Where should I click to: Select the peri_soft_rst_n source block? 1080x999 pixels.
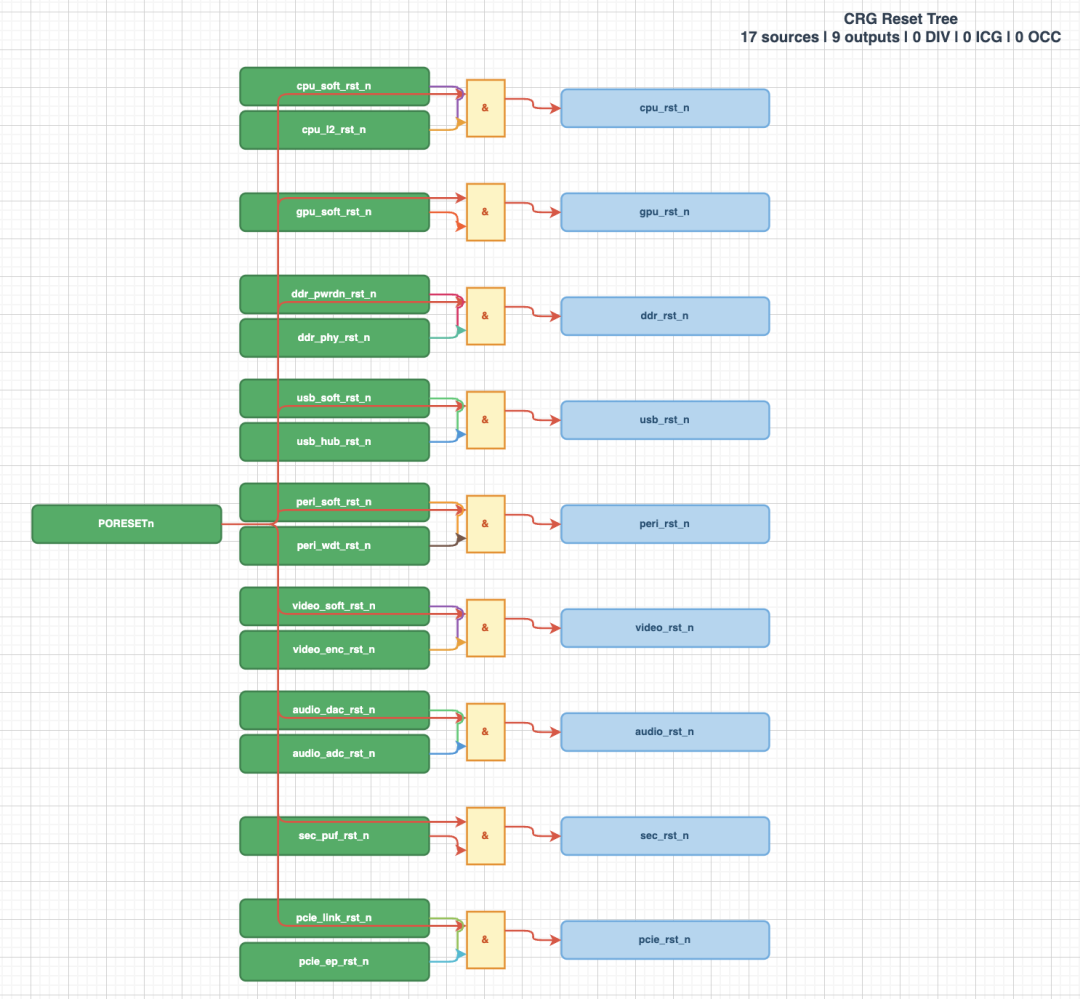(335, 502)
